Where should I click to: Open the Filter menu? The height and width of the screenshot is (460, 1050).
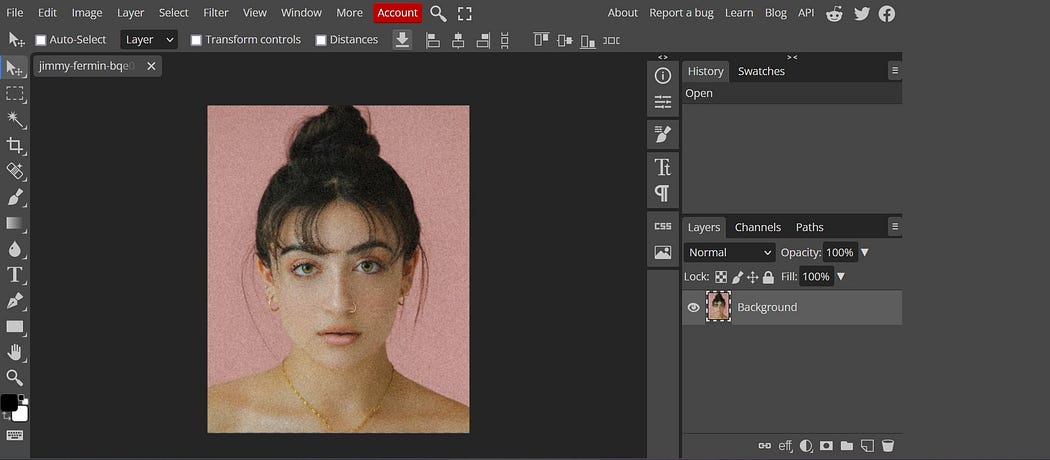coord(215,13)
